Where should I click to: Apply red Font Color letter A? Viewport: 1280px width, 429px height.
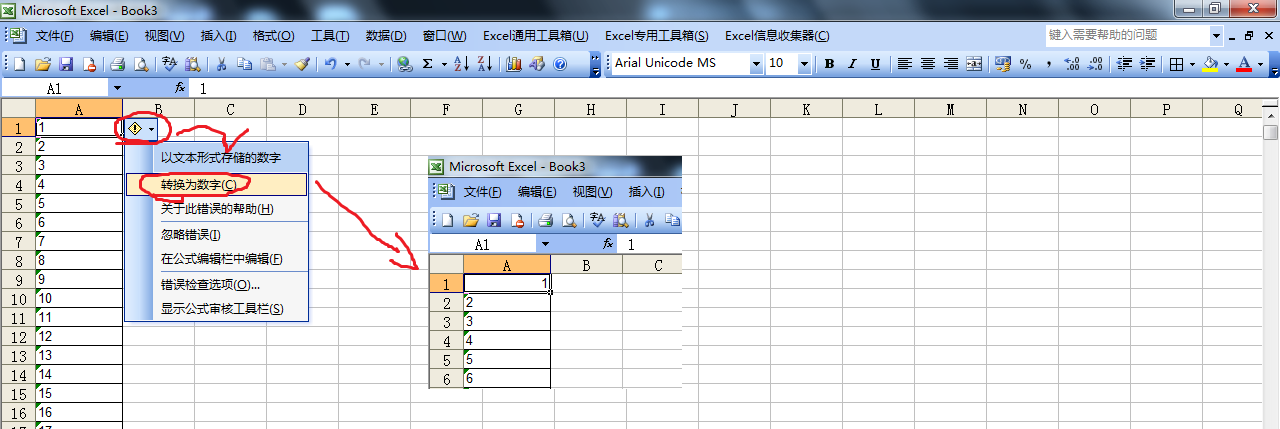pyautogui.click(x=1244, y=64)
